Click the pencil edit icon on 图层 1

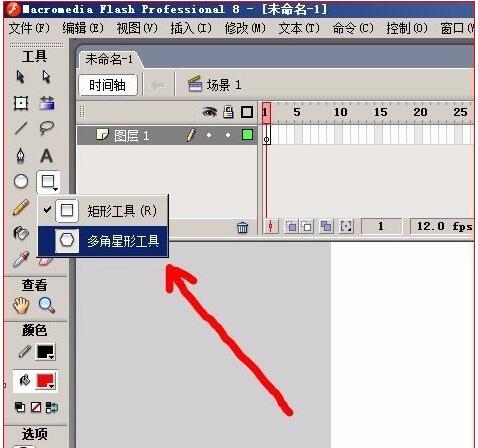(190, 135)
